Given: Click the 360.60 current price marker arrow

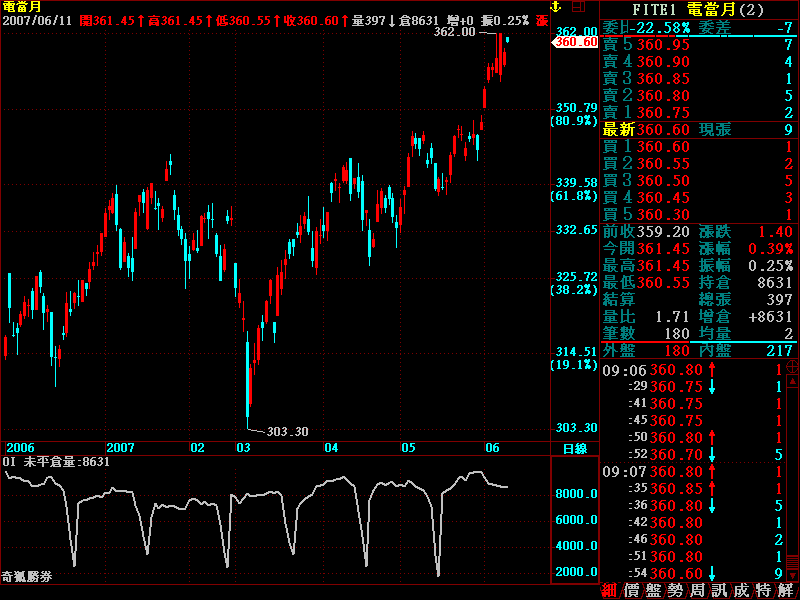Looking at the screenshot, I should coord(575,43).
